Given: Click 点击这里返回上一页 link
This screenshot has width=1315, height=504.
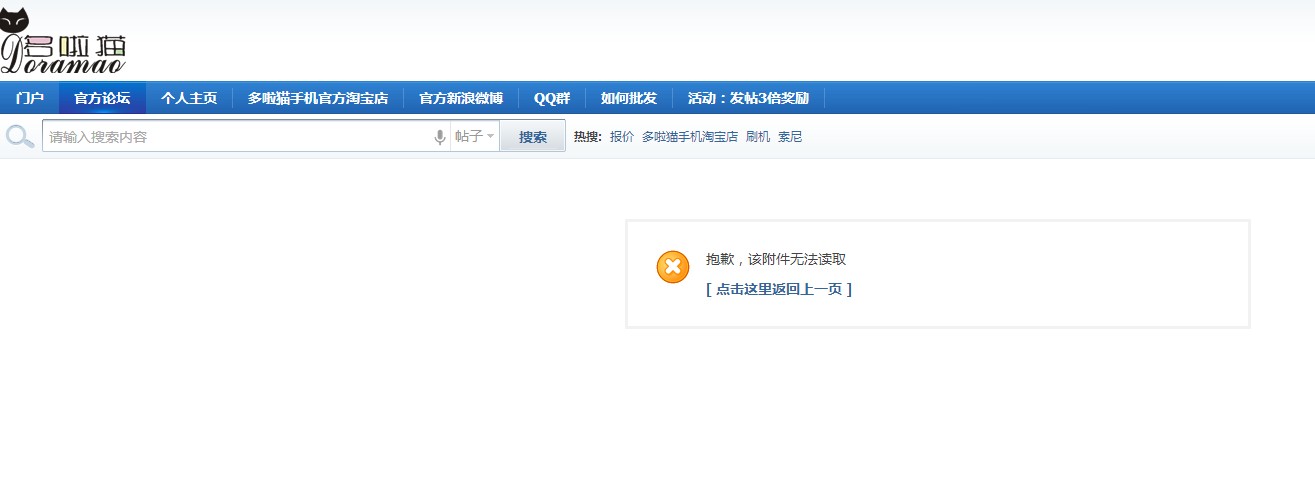Looking at the screenshot, I should [779, 289].
